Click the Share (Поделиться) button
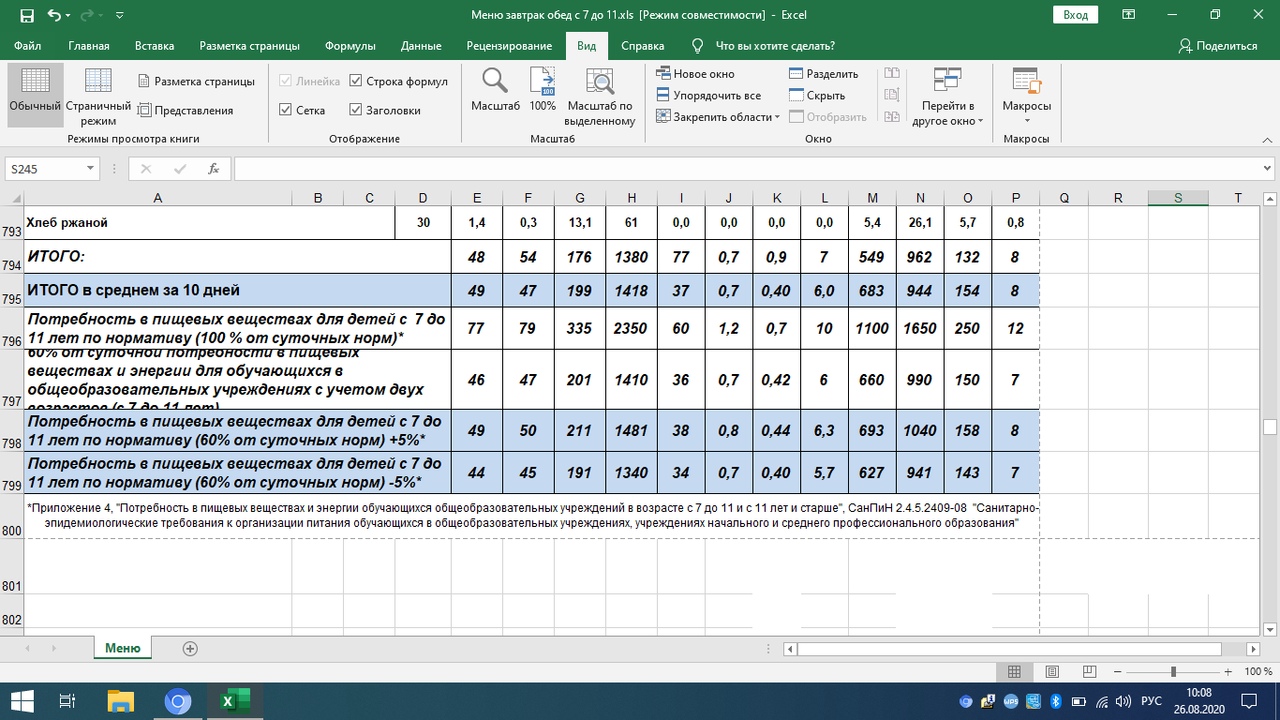1280x720 pixels. tap(1217, 46)
